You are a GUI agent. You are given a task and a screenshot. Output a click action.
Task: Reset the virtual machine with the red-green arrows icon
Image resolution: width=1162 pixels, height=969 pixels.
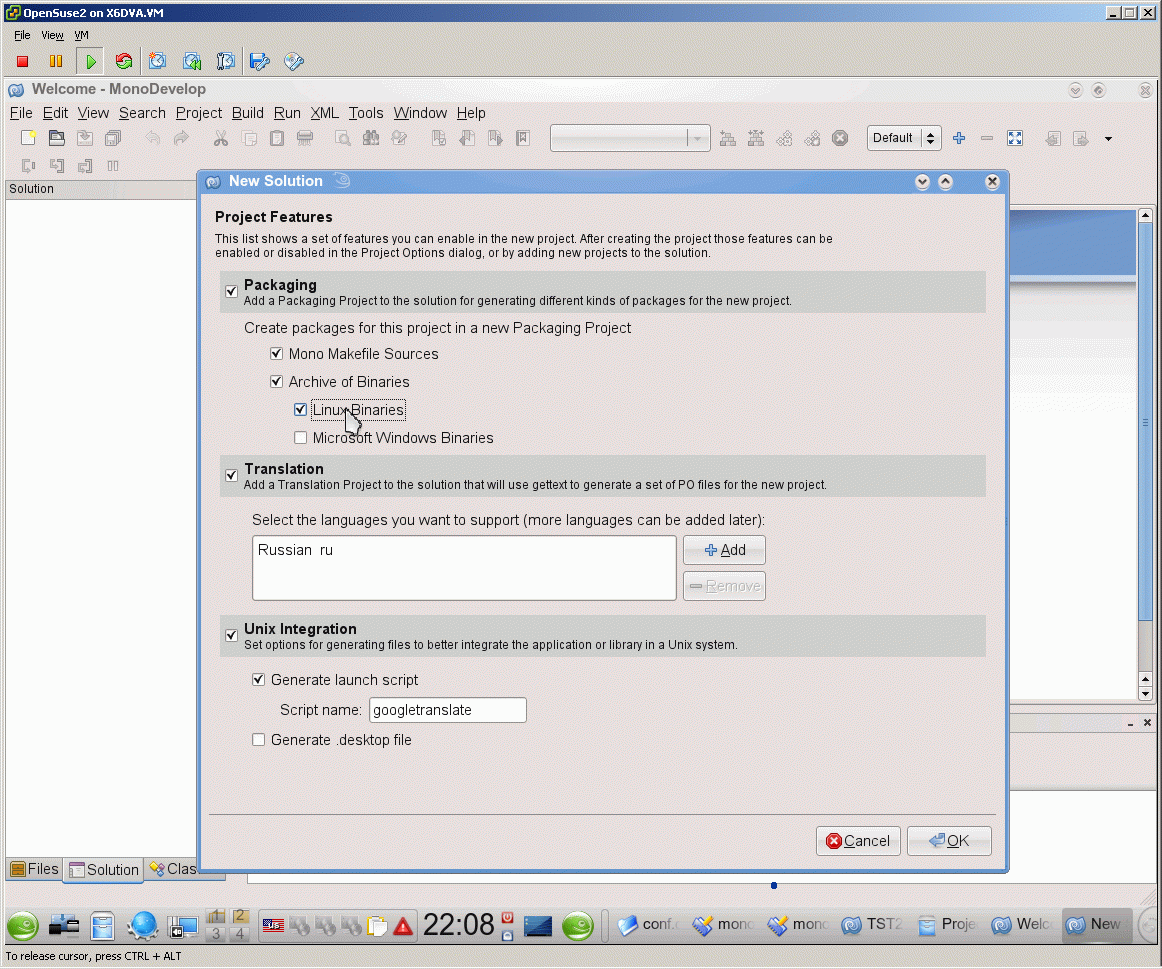[x=124, y=61]
